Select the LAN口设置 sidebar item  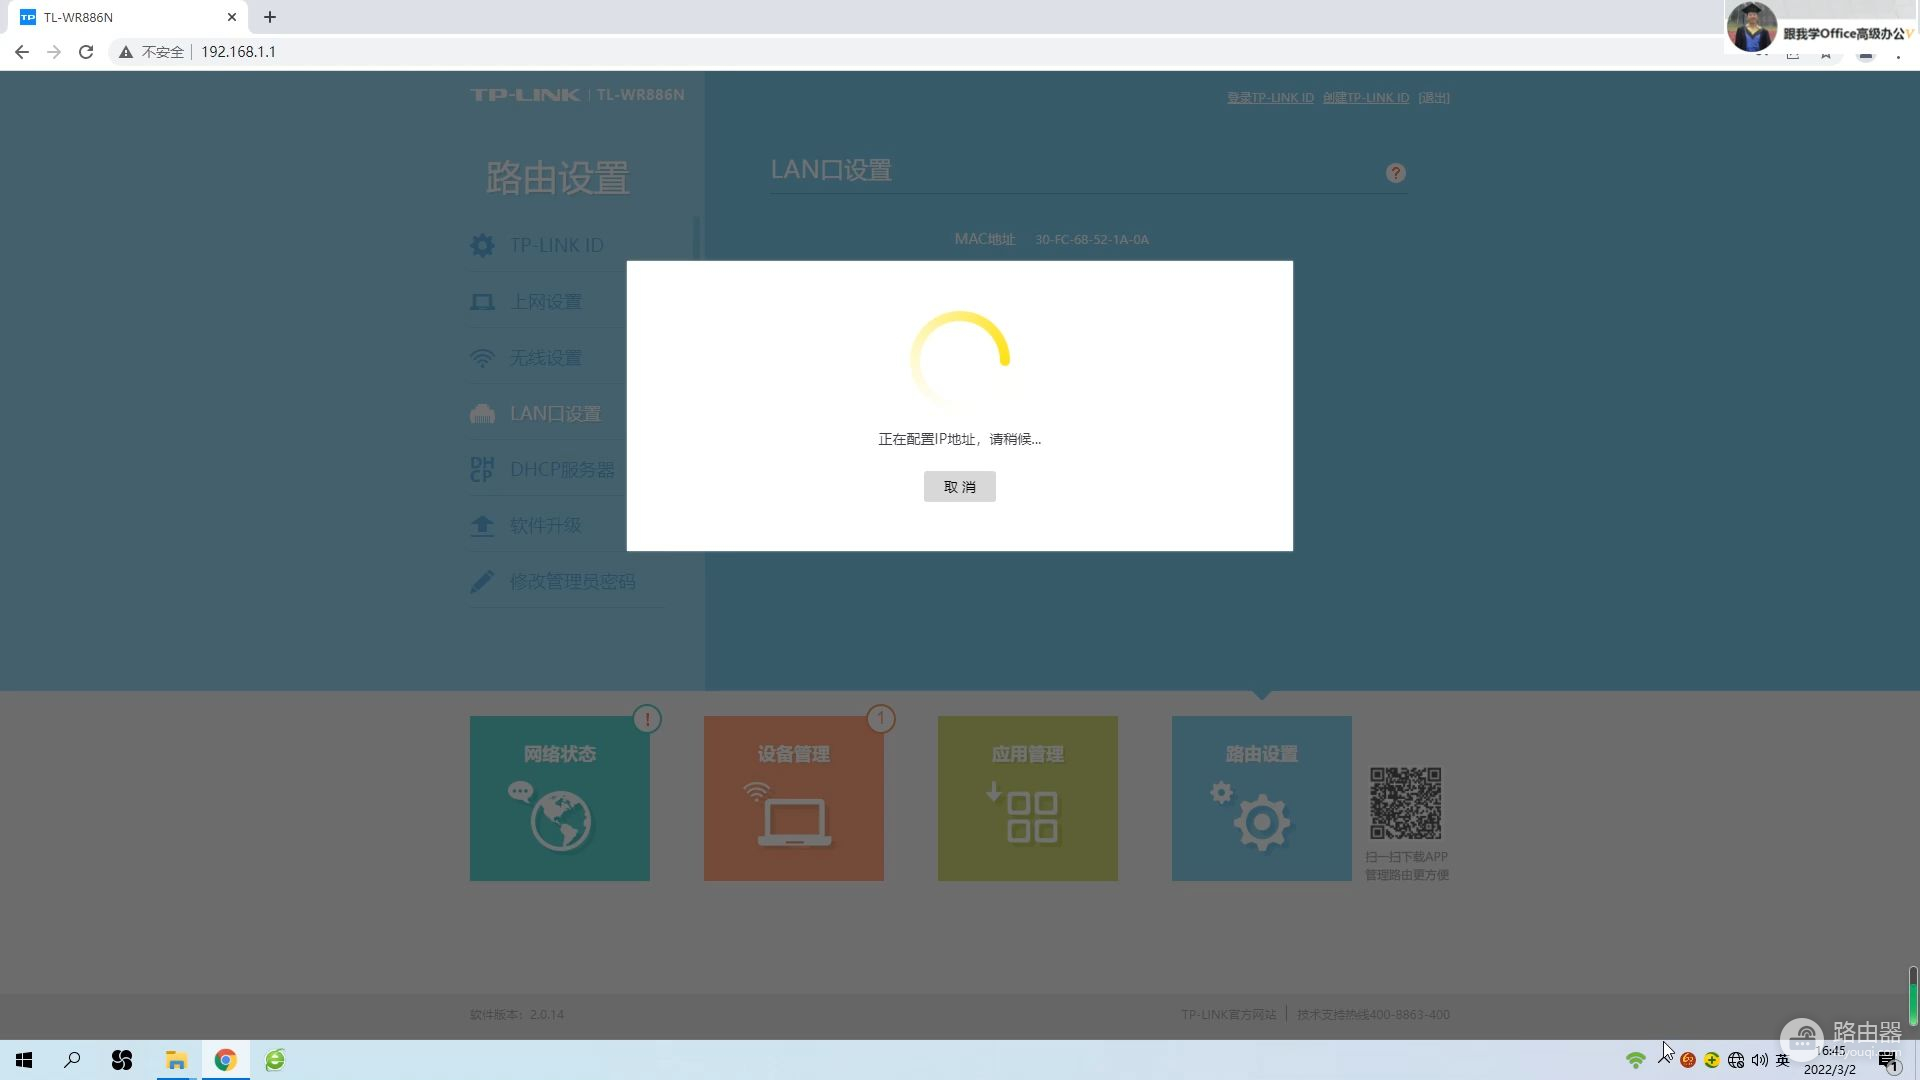pos(555,414)
